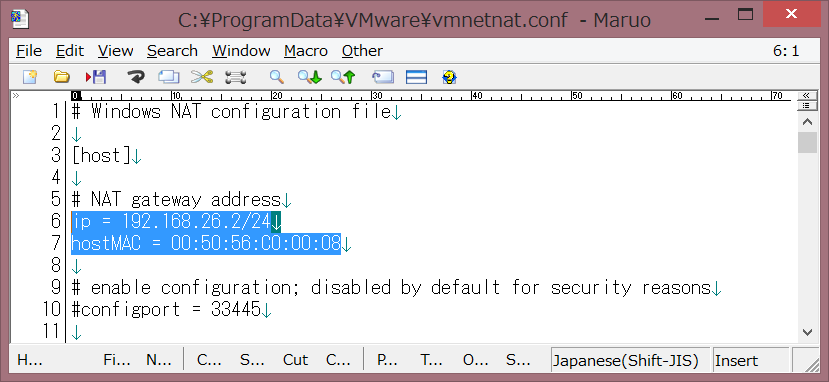Click line number 8 in the margin

coord(56,265)
